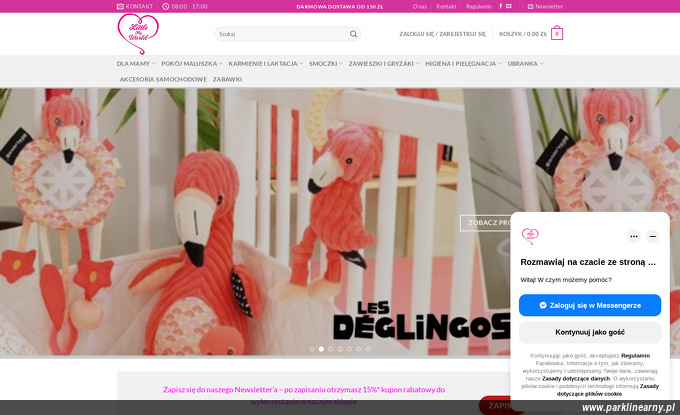Expand the POKÓJ MALUSZKA menu
The image size is (680, 415).
pos(192,63)
